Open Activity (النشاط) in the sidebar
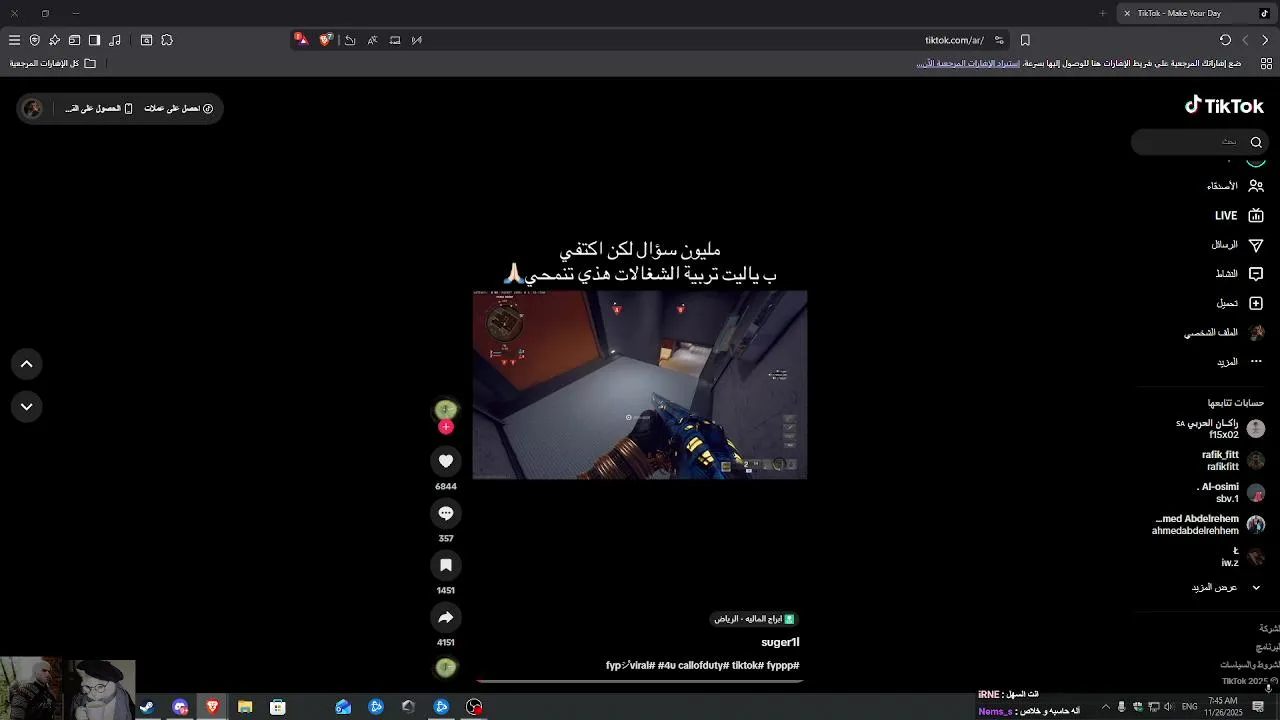Screen dimensions: 1280x720 [1239, 274]
